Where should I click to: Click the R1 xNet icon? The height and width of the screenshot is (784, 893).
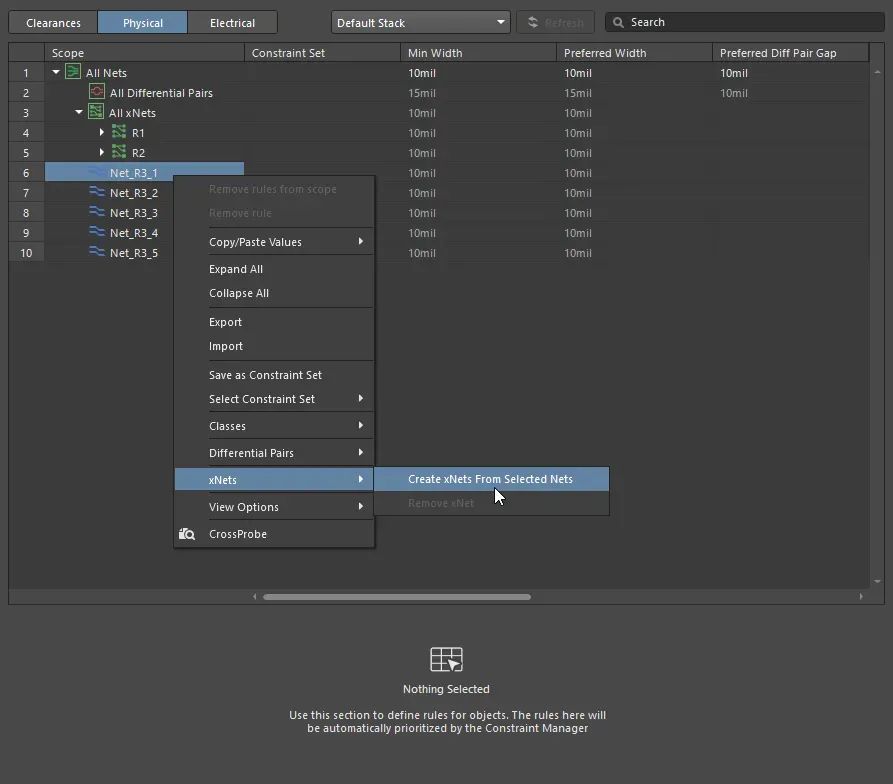click(x=118, y=132)
